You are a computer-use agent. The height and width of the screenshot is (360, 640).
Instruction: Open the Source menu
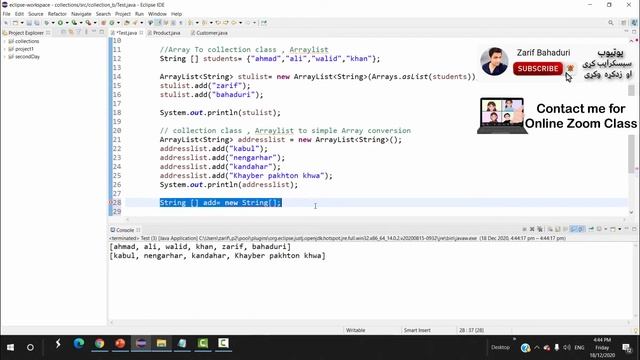[x=36, y=14]
